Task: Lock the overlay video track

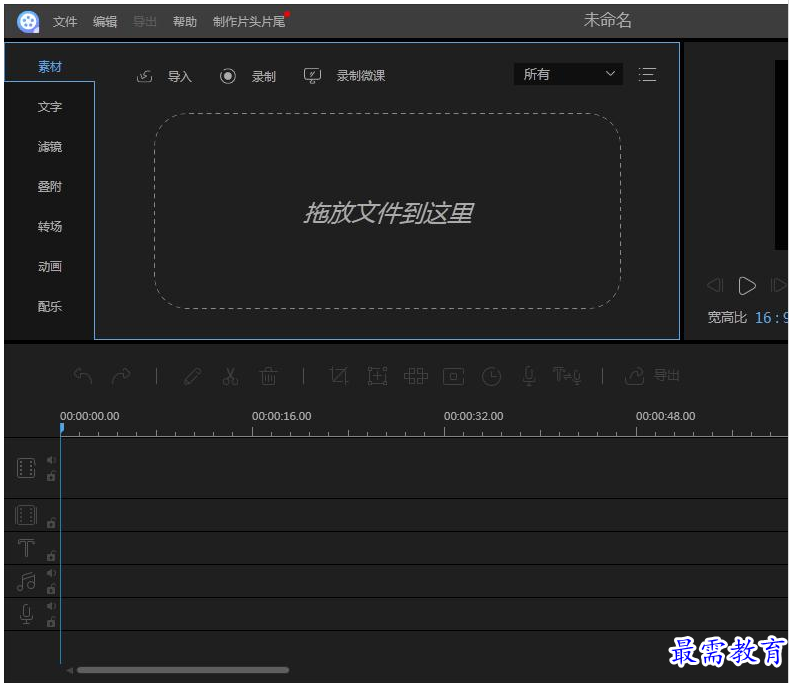Action: 51,523
